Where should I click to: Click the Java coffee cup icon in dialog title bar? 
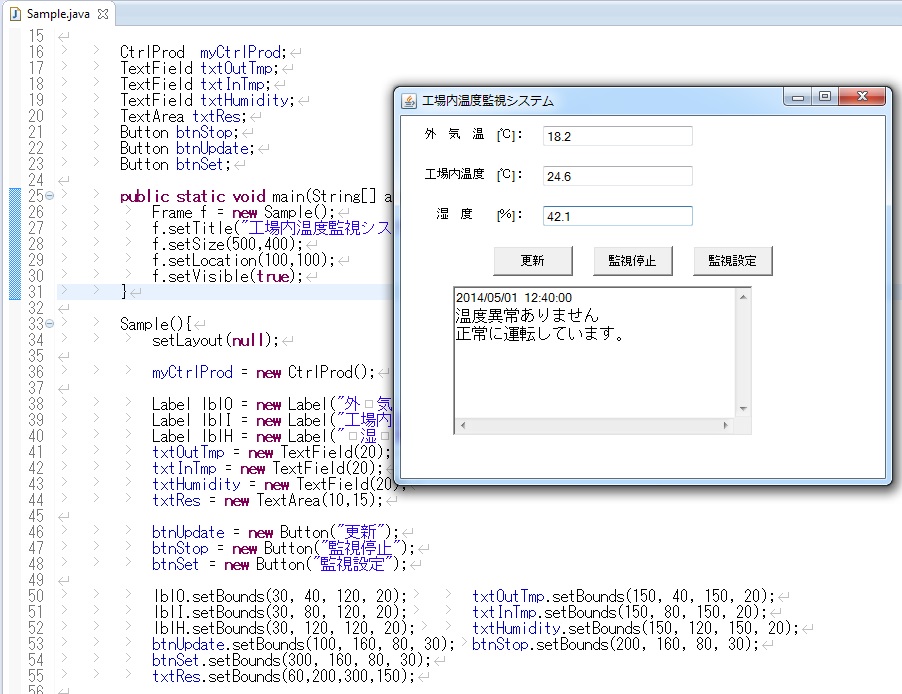408,101
